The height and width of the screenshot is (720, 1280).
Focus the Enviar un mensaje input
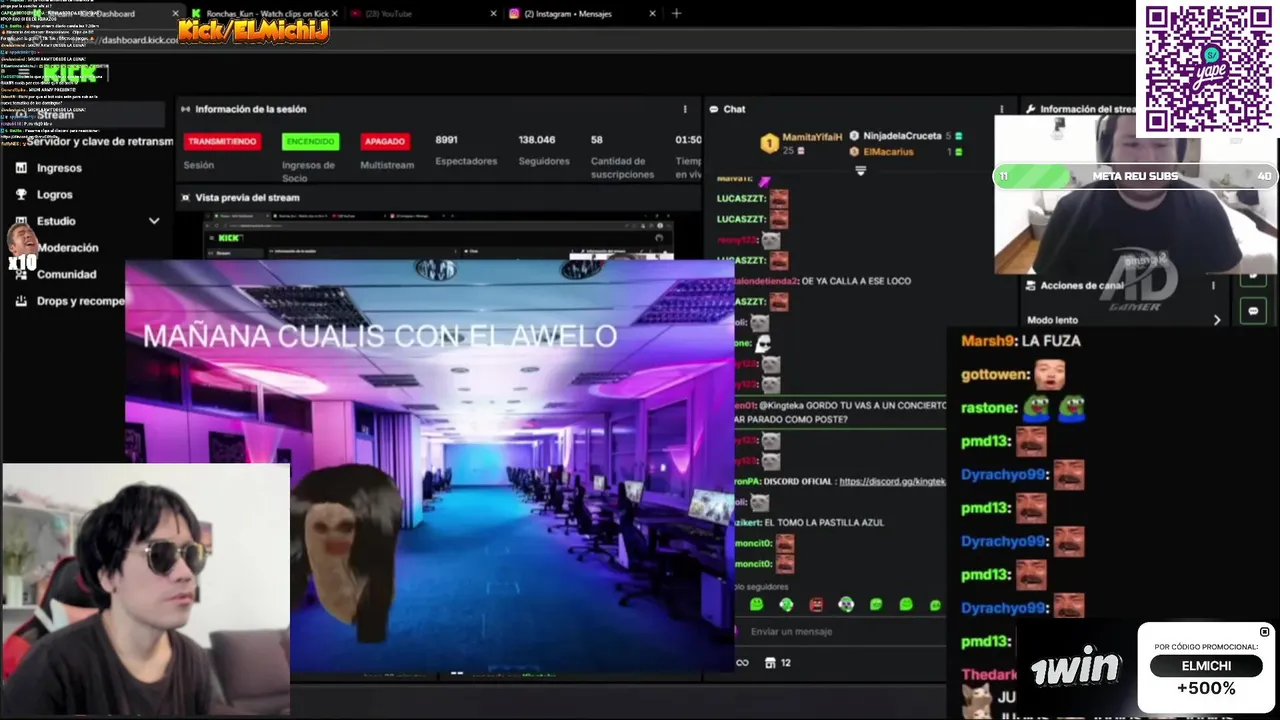pyautogui.click(x=840, y=631)
